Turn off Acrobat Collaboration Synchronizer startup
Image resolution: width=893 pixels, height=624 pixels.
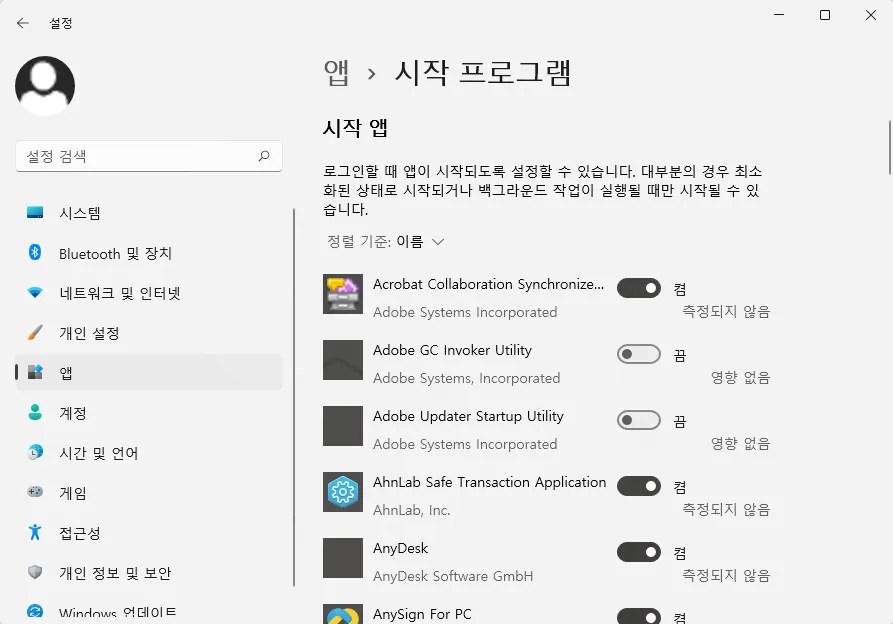tap(638, 288)
